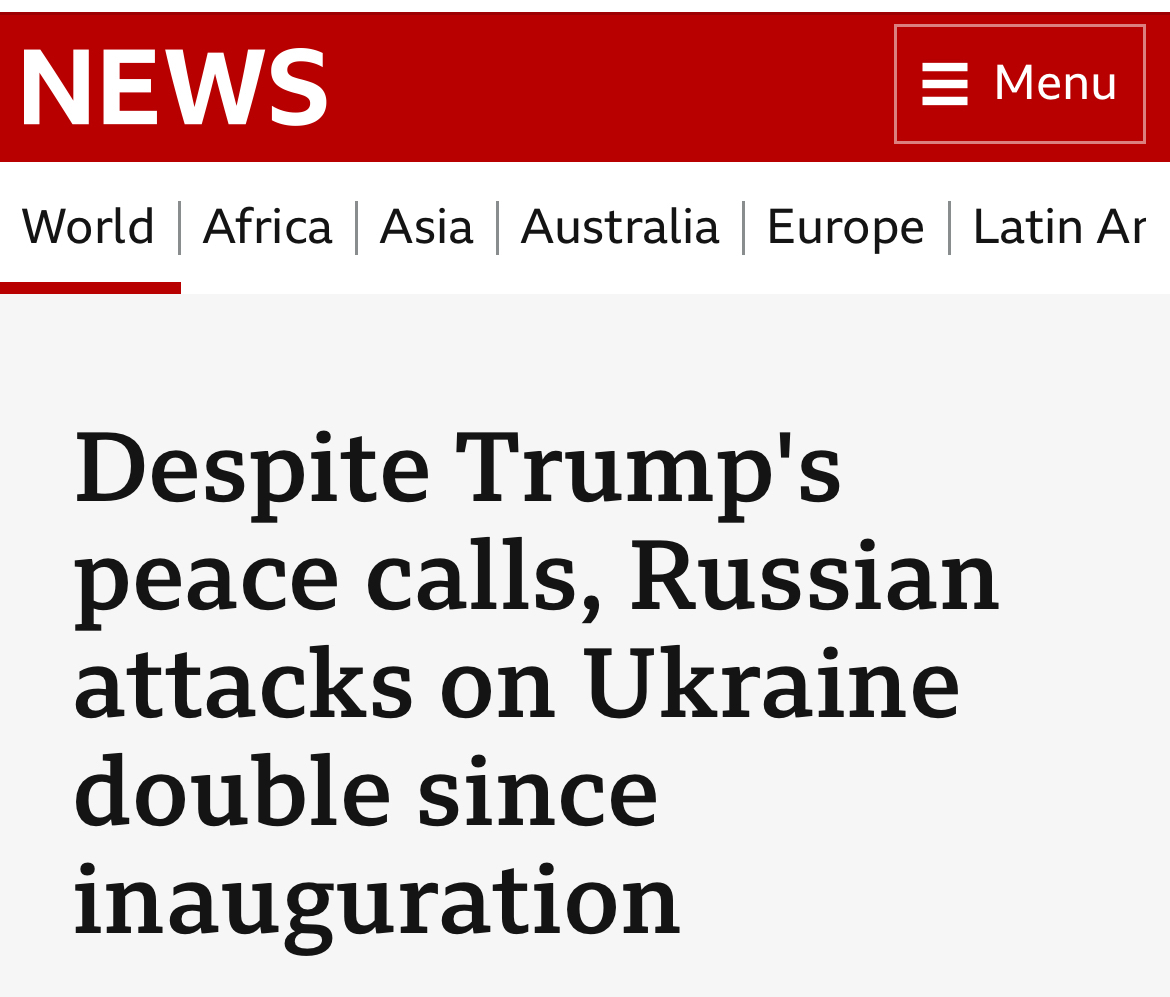The height and width of the screenshot is (997, 1170).
Task: Switch to the Africa section
Action: [267, 226]
